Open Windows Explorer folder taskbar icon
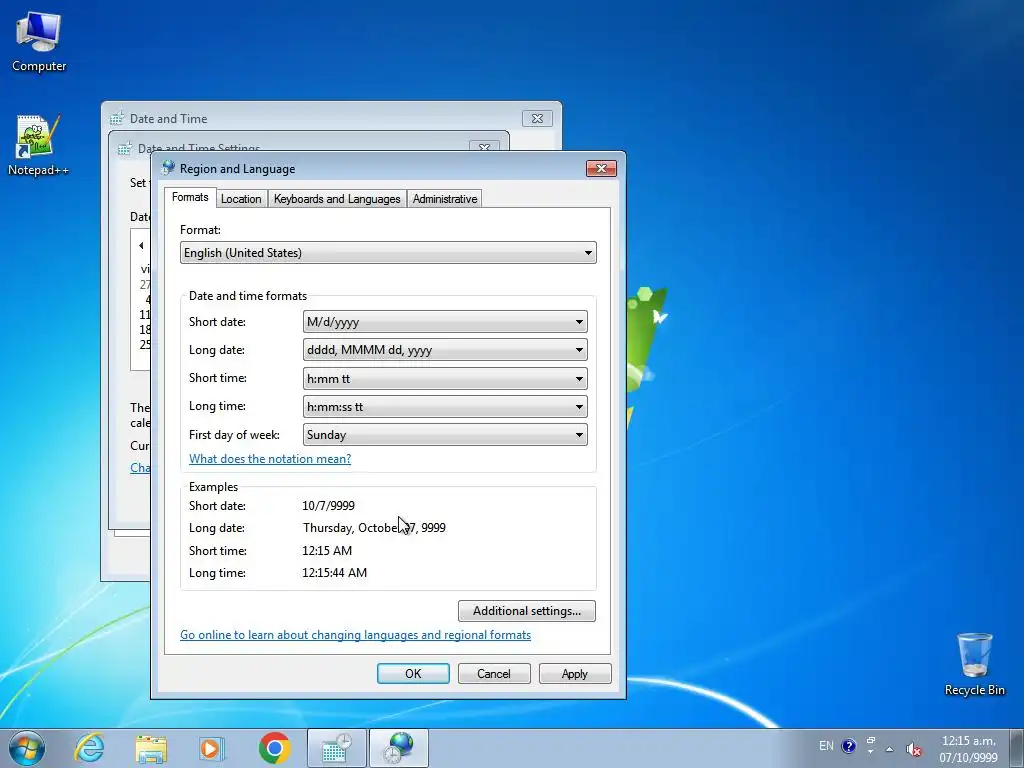Image resolution: width=1024 pixels, height=768 pixels. click(x=151, y=748)
